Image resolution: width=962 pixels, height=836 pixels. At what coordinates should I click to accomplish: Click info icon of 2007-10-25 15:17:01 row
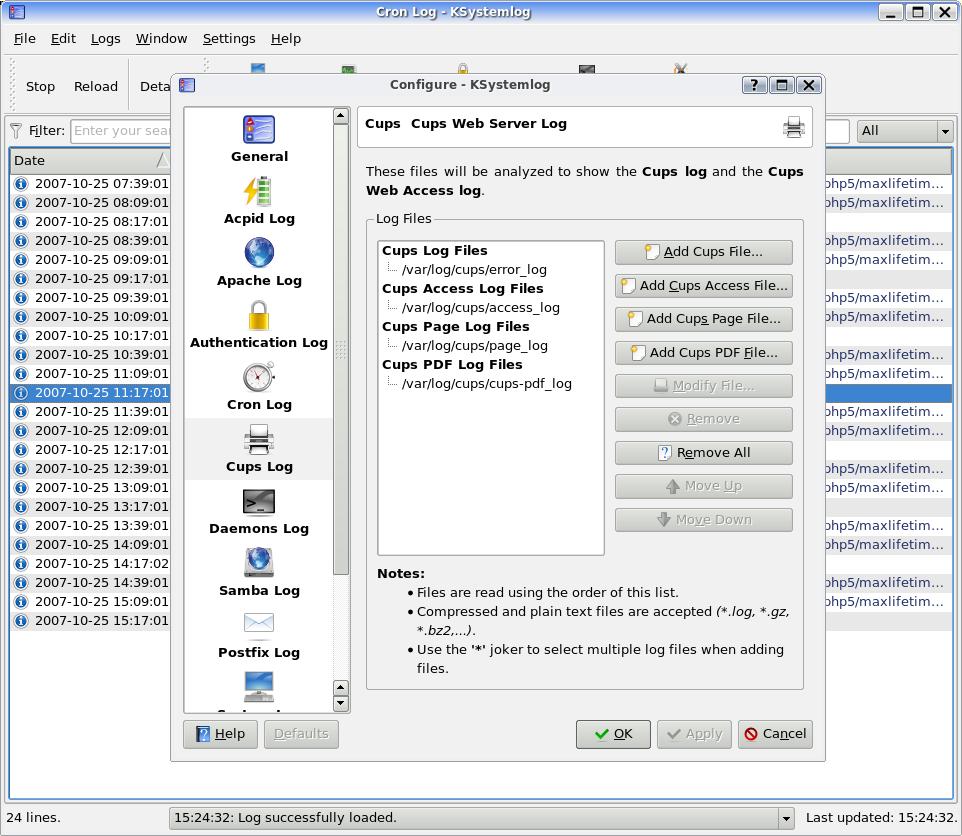click(x=21, y=621)
